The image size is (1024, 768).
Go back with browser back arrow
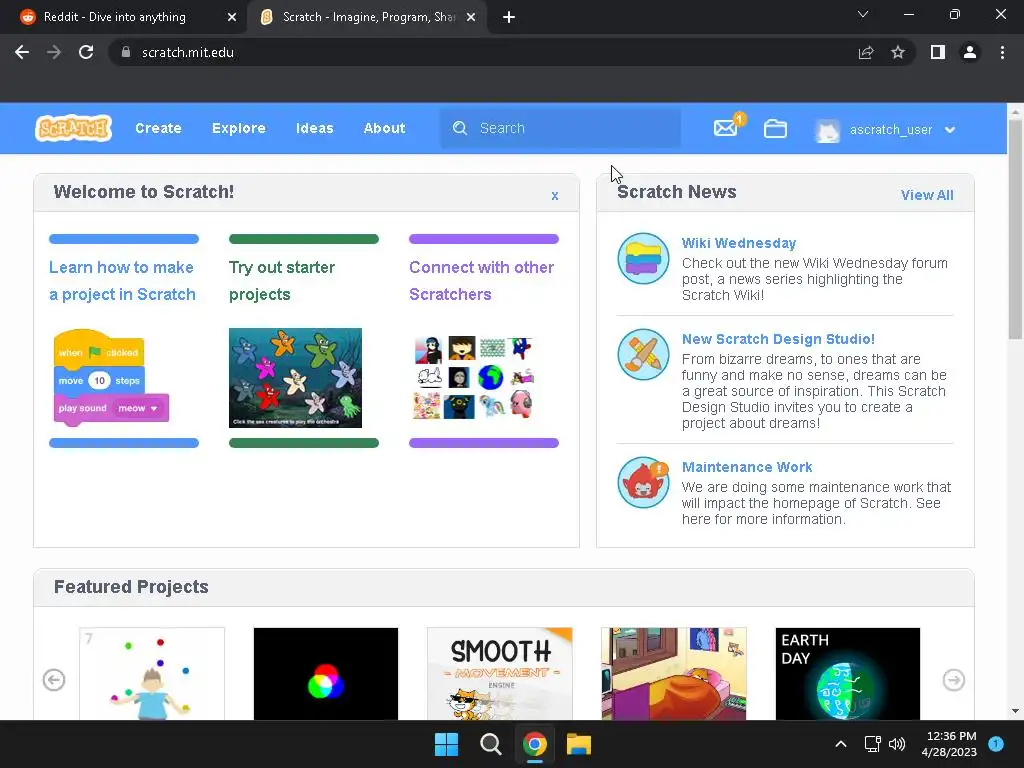point(22,52)
